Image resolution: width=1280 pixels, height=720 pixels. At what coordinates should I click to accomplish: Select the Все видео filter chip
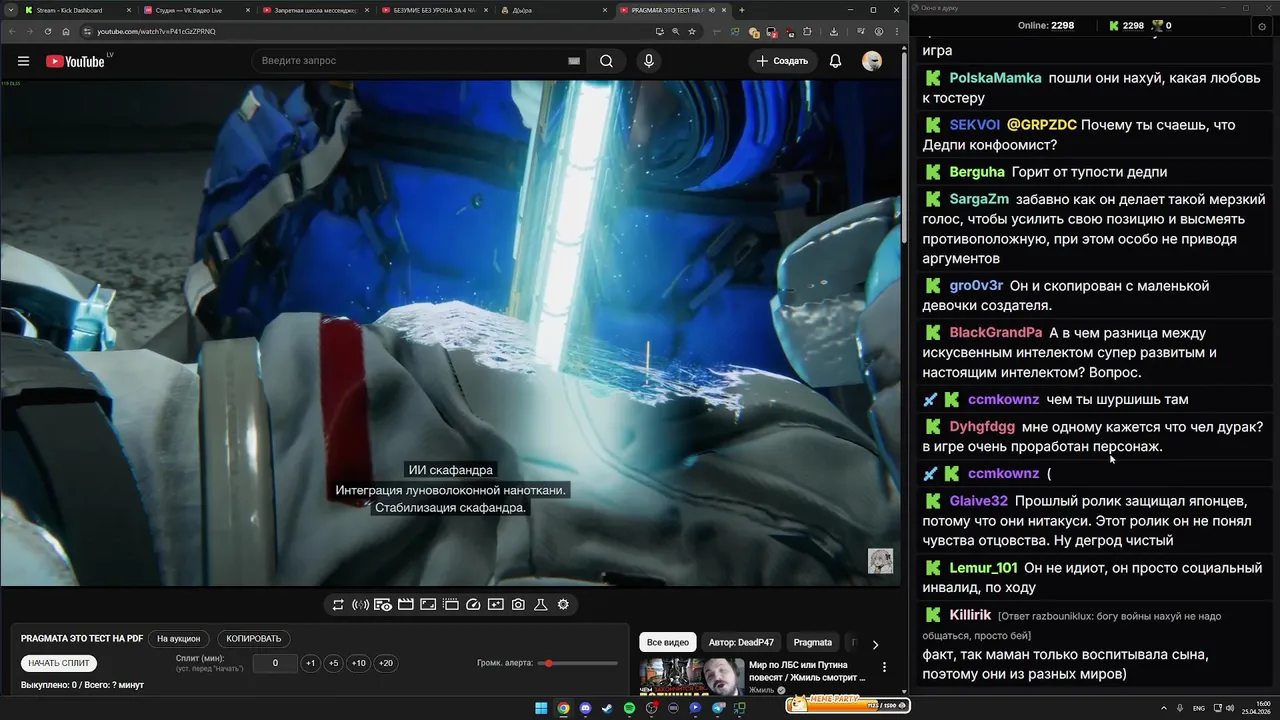pos(667,642)
